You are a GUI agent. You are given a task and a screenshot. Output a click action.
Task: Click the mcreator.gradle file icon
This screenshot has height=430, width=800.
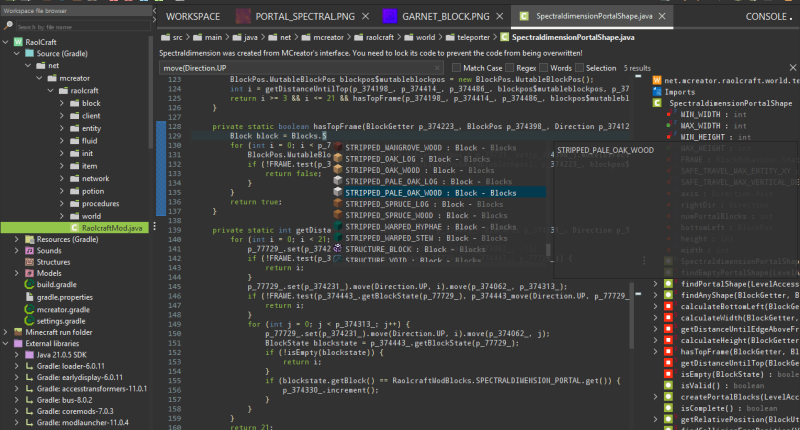point(30,309)
